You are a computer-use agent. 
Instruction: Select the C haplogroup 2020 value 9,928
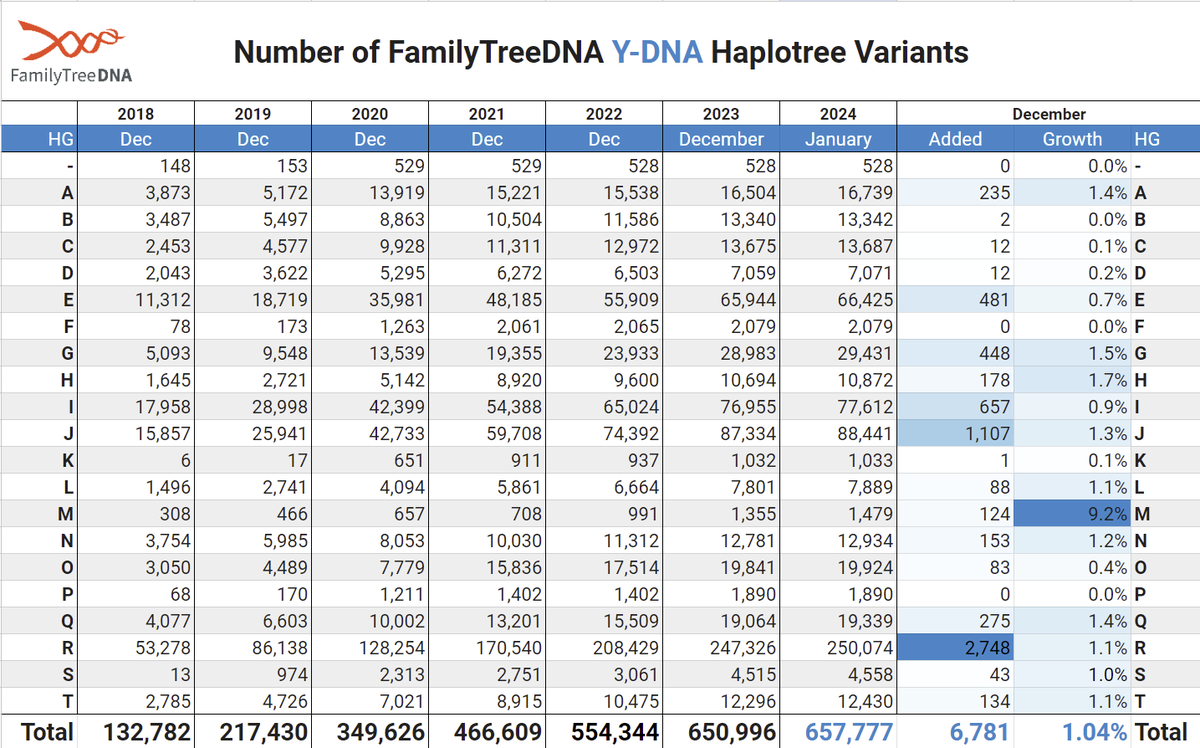pyautogui.click(x=370, y=246)
